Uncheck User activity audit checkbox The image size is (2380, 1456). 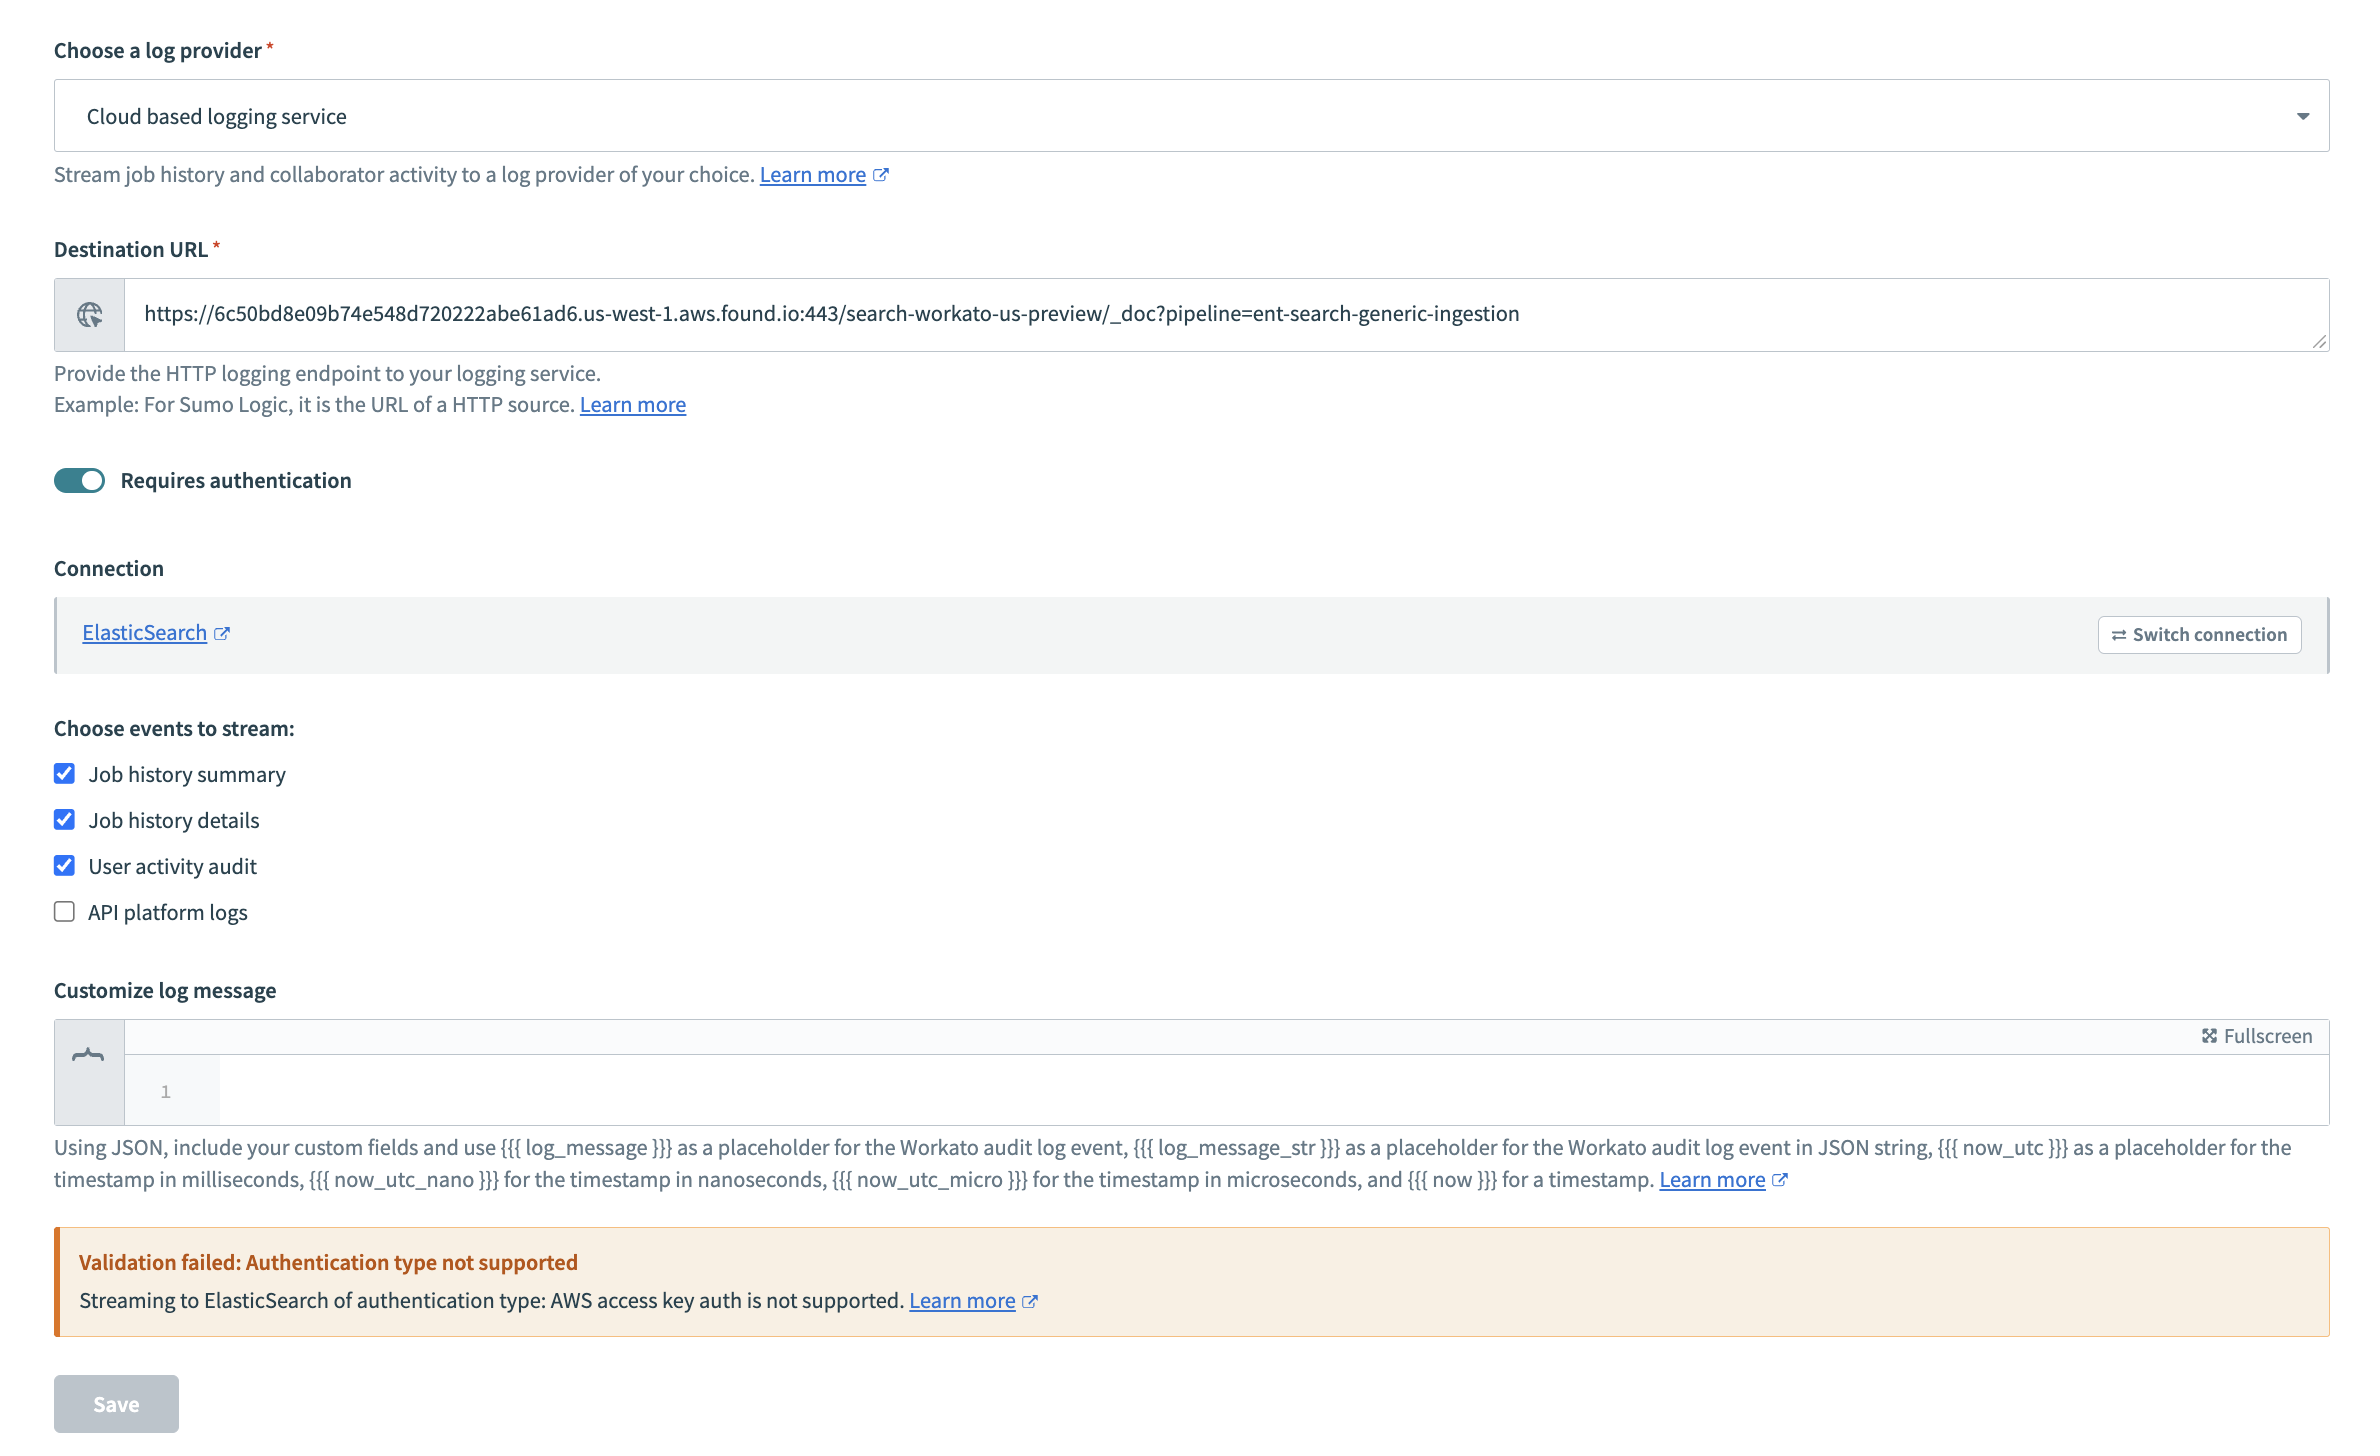tap(65, 866)
